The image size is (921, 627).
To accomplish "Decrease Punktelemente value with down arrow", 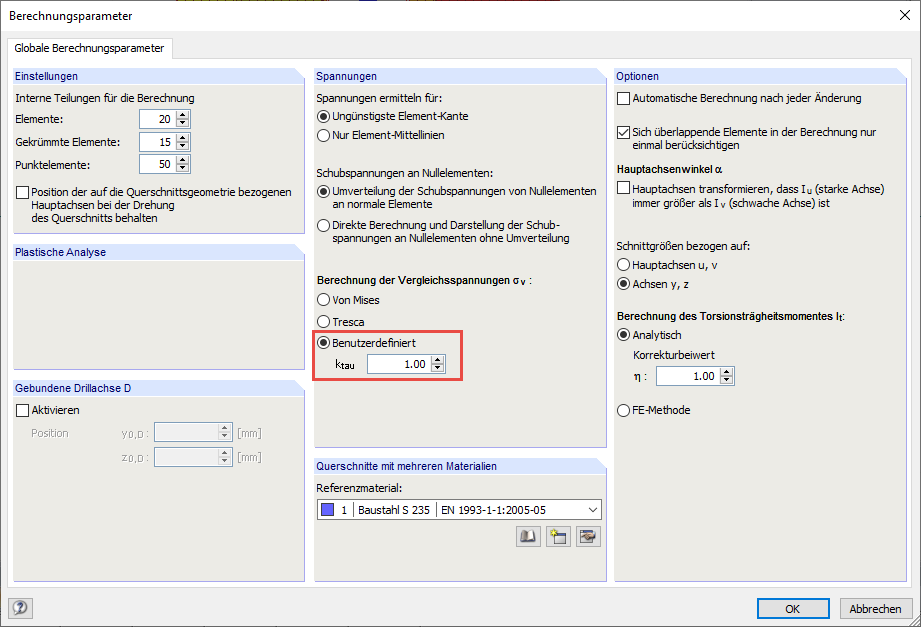I will 183,168.
